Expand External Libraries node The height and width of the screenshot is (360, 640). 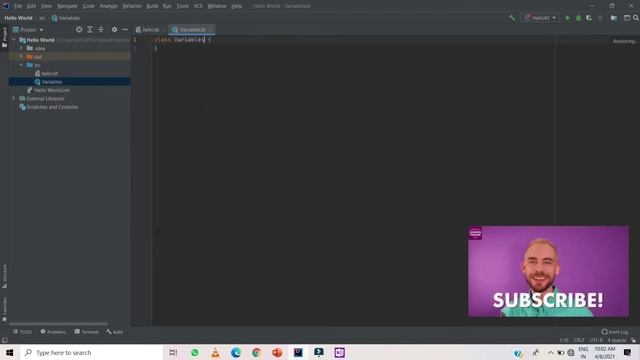point(14,98)
